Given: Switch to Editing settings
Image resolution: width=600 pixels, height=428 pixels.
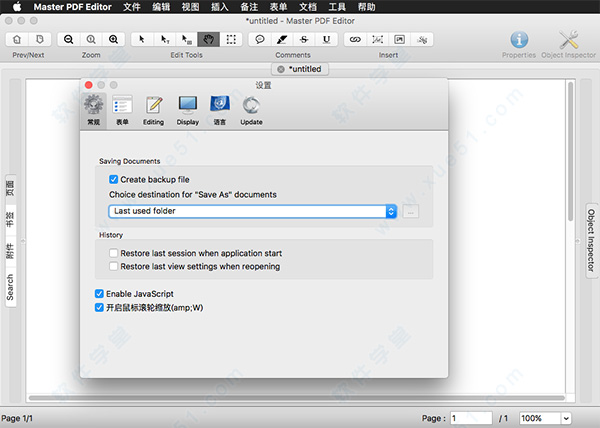Looking at the screenshot, I should (x=153, y=110).
